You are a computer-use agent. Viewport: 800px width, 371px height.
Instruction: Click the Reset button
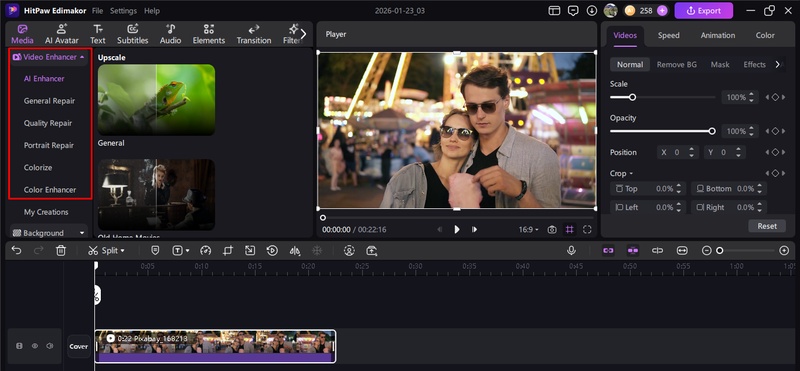pyautogui.click(x=767, y=226)
